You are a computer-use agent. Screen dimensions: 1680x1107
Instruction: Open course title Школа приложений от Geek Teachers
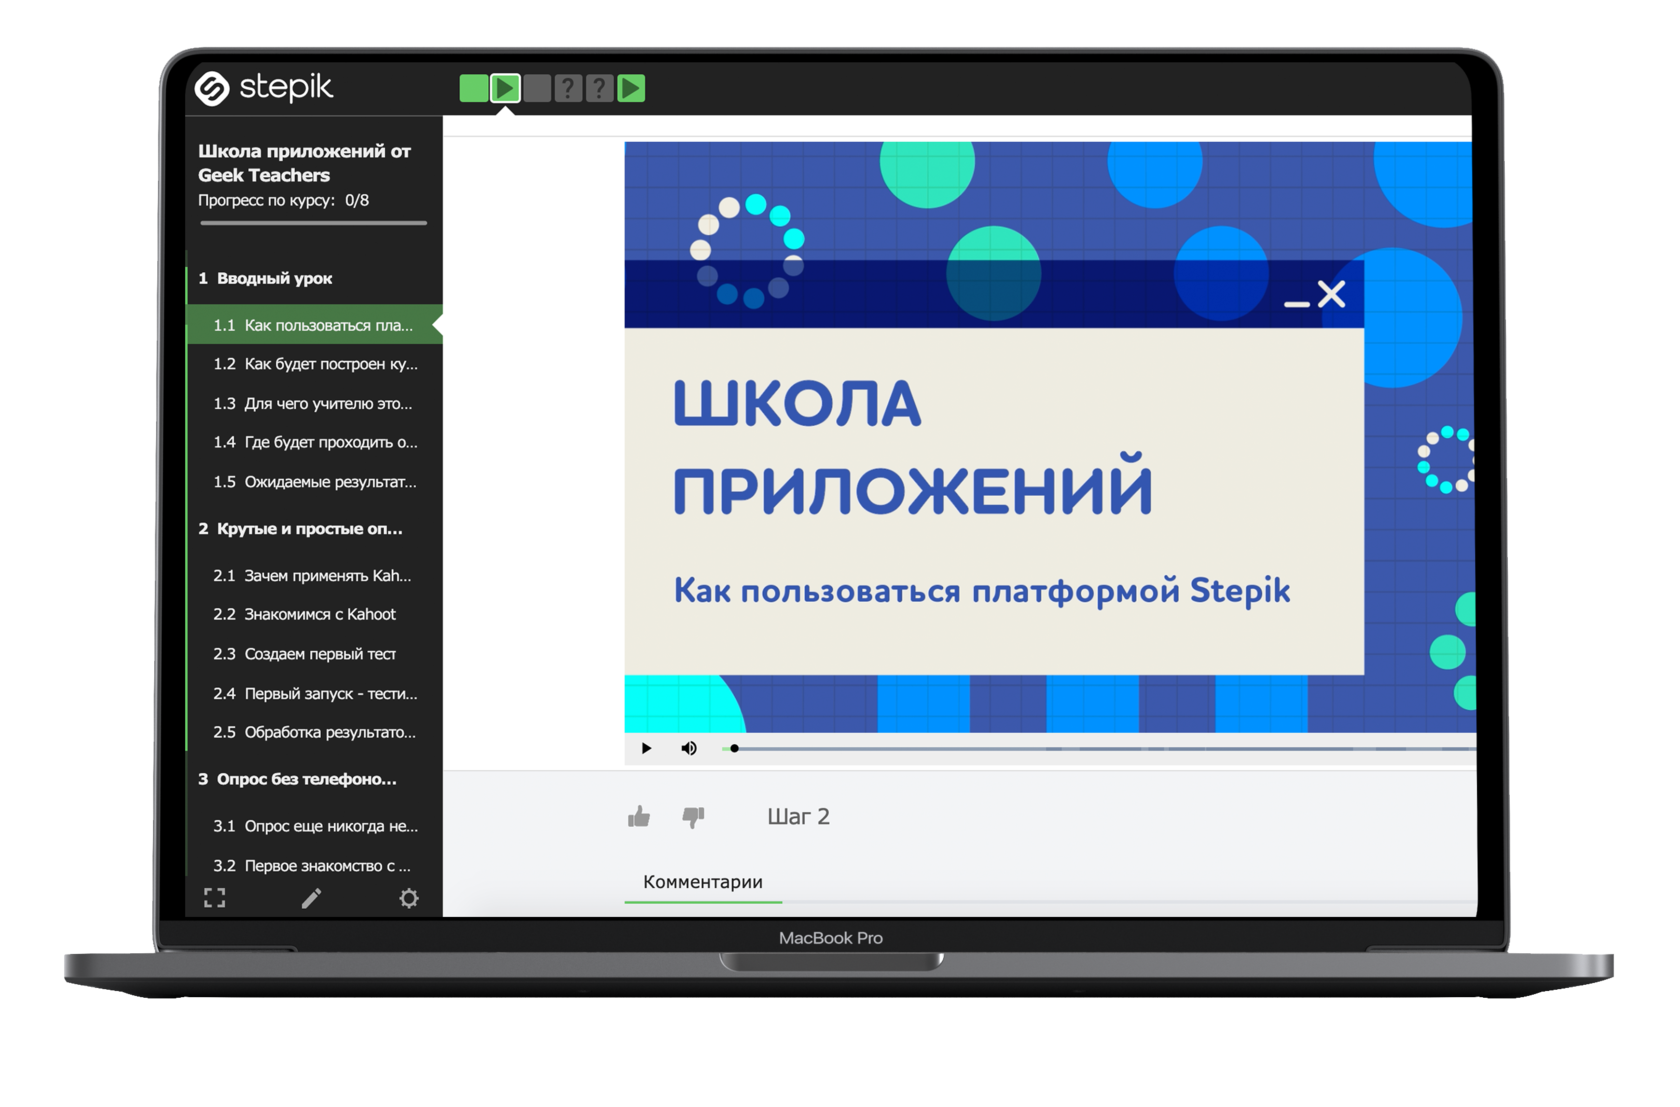point(304,163)
